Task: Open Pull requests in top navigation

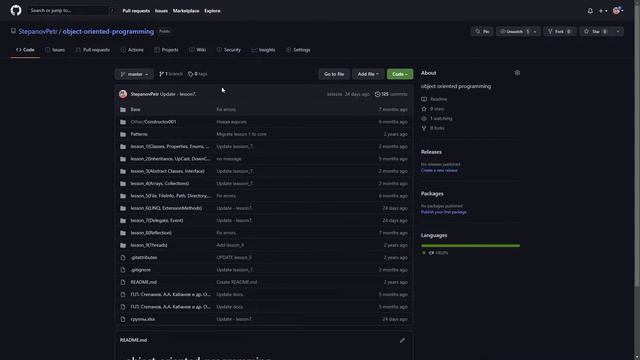Action: click(x=136, y=11)
